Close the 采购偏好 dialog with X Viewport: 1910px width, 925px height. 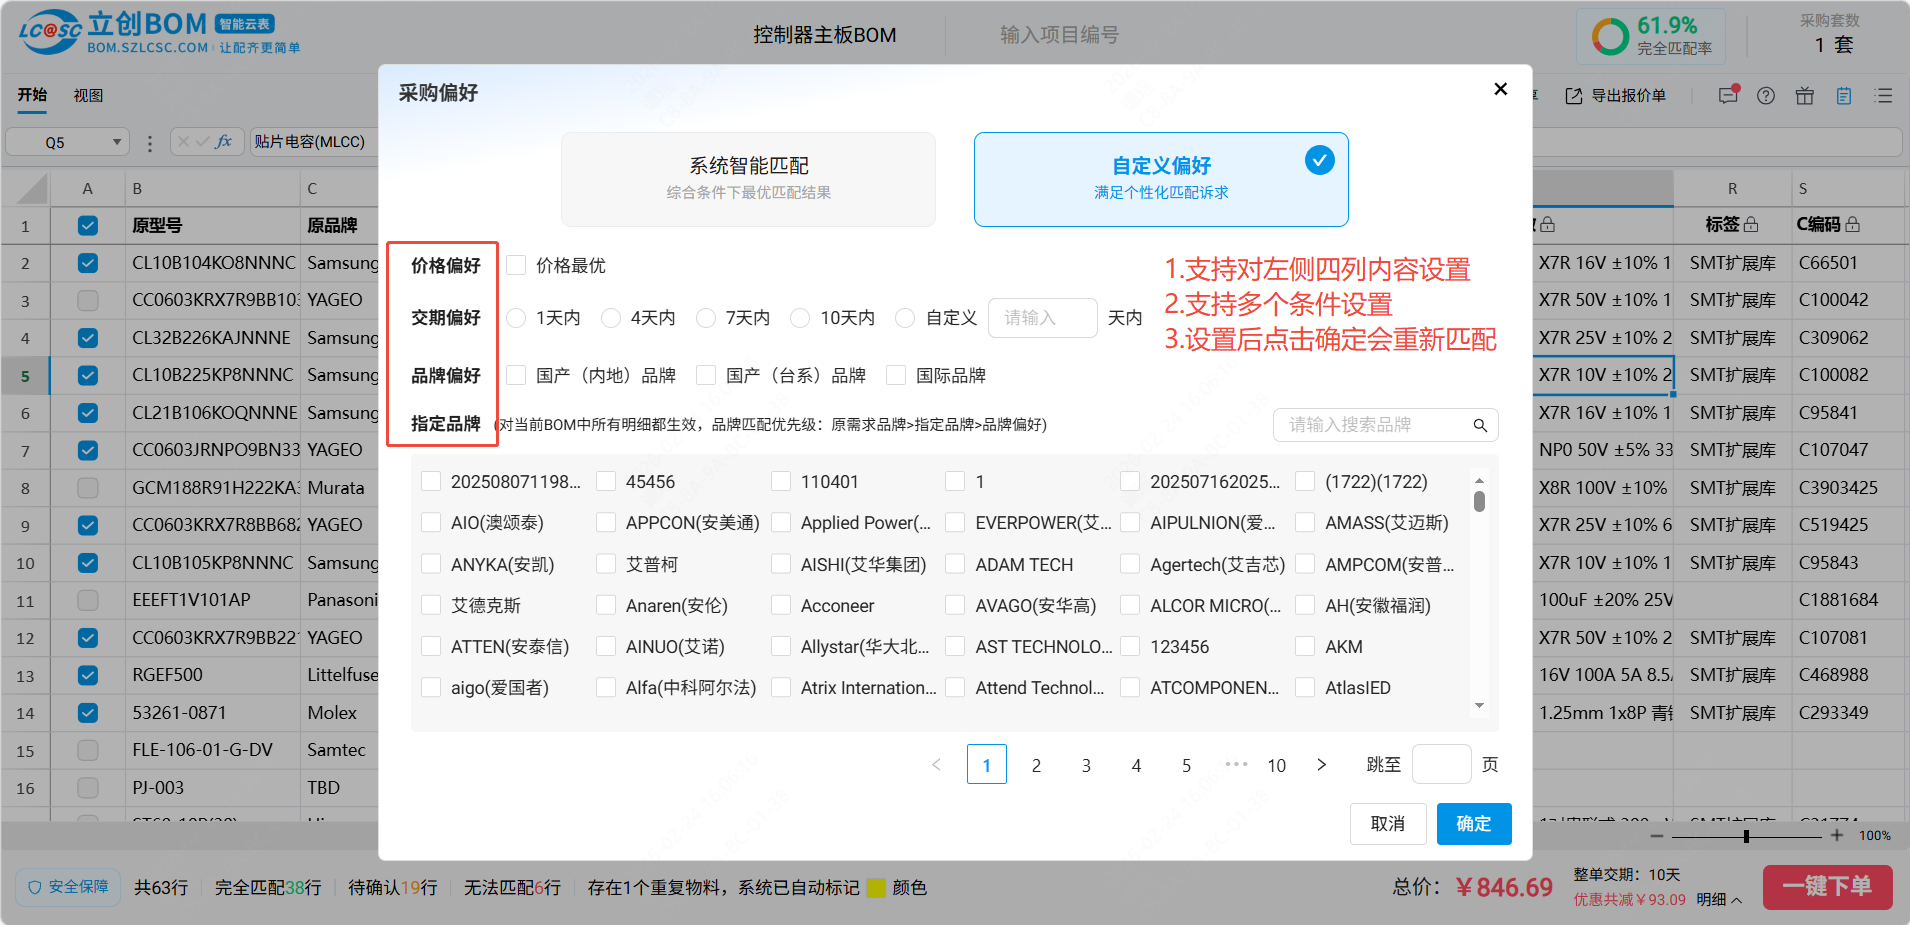(x=1500, y=89)
